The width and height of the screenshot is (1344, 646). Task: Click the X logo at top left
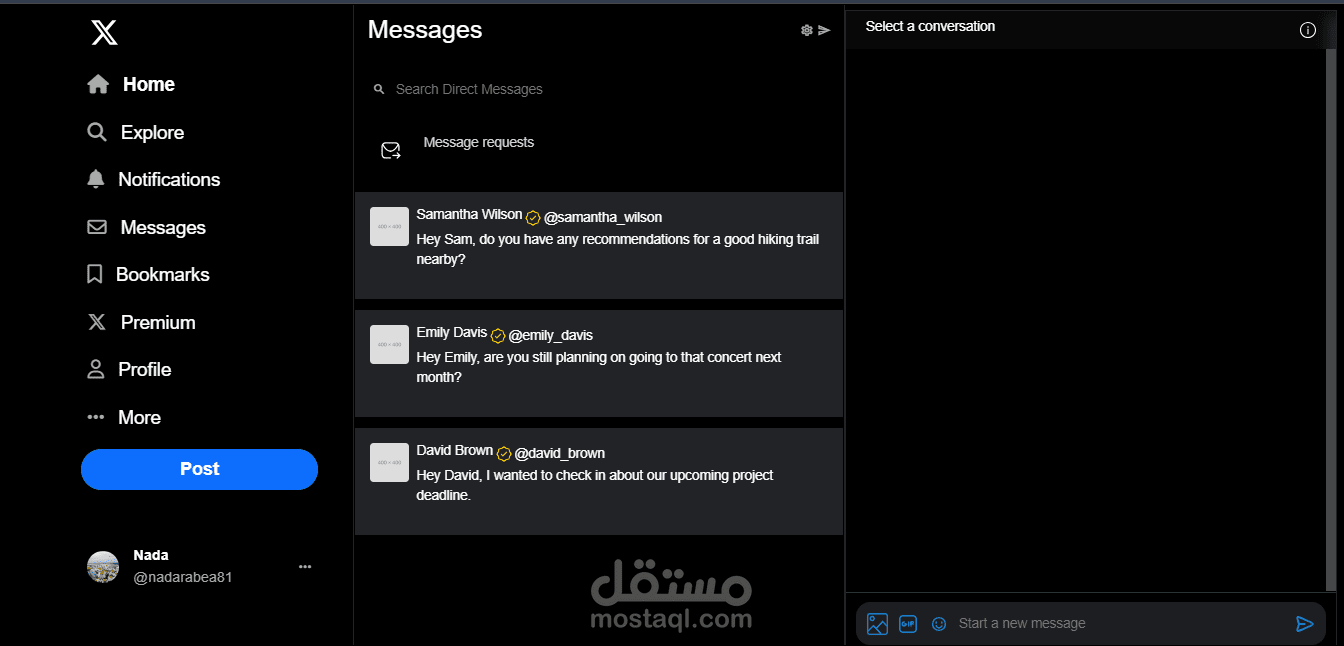(x=104, y=32)
